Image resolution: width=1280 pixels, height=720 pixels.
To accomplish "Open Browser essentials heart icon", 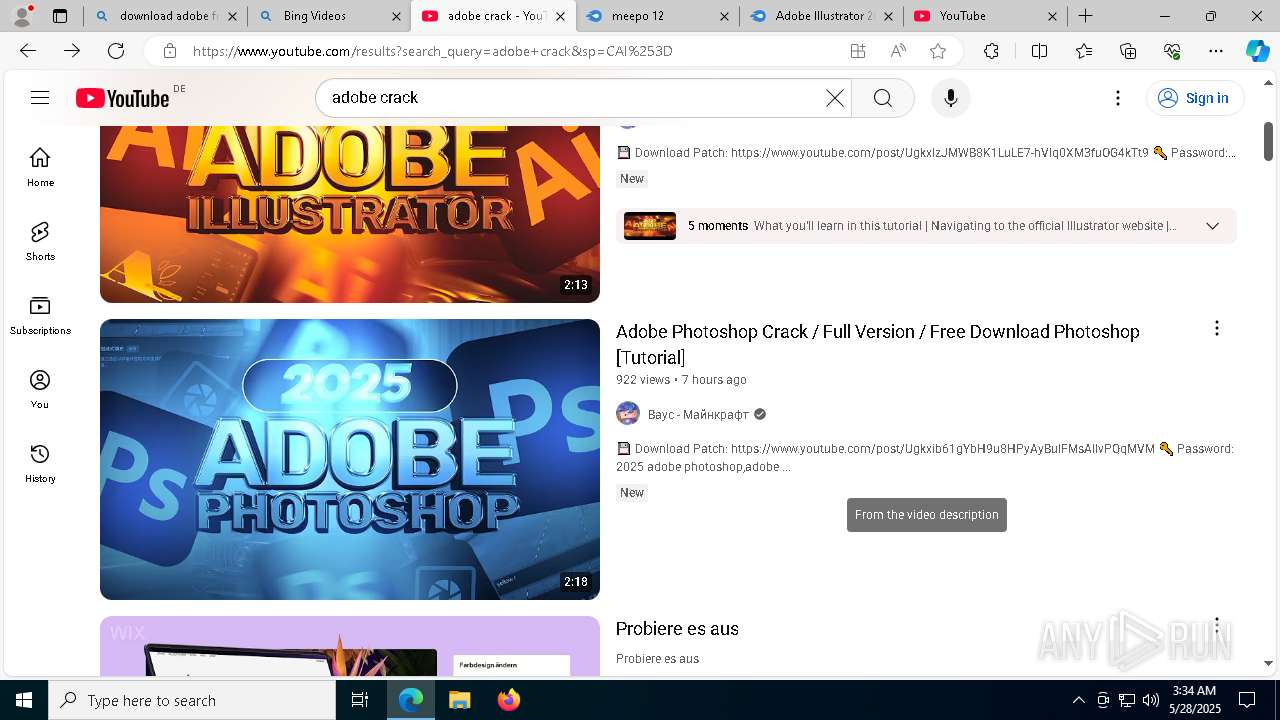I will pyautogui.click(x=1172, y=51).
